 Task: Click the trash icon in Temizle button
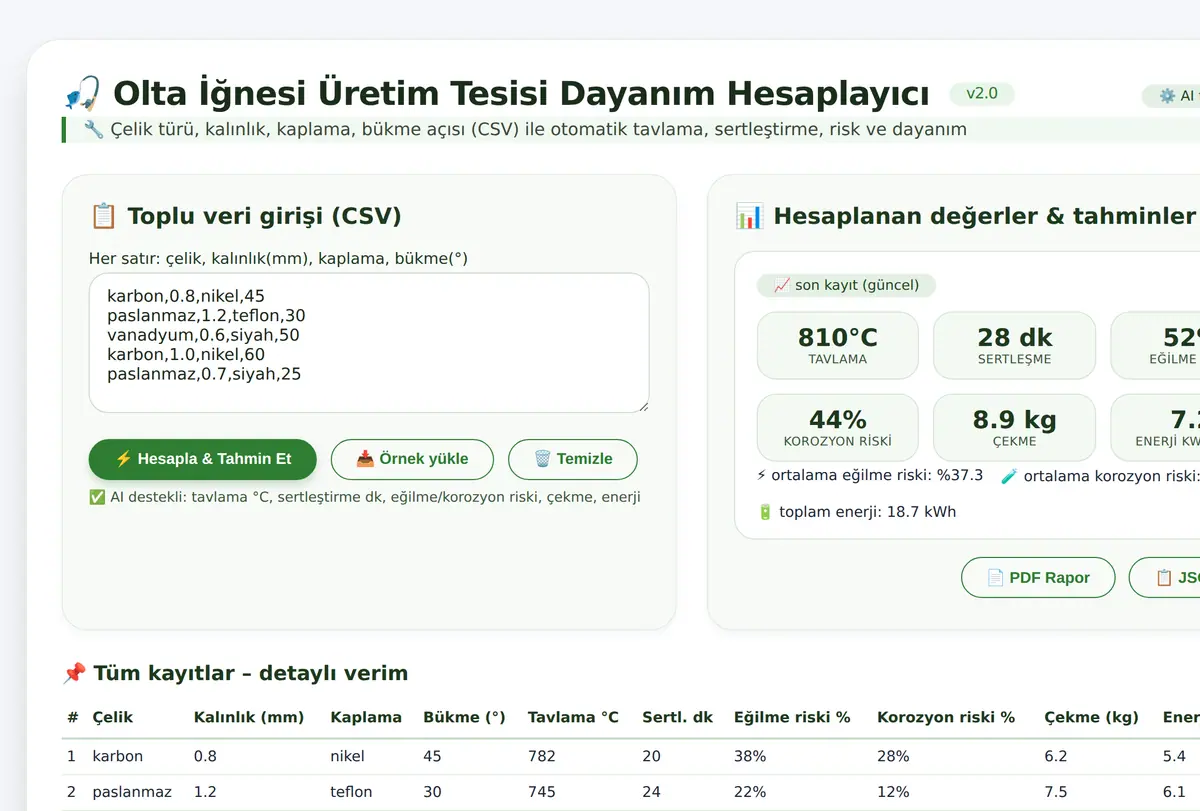[542, 459]
